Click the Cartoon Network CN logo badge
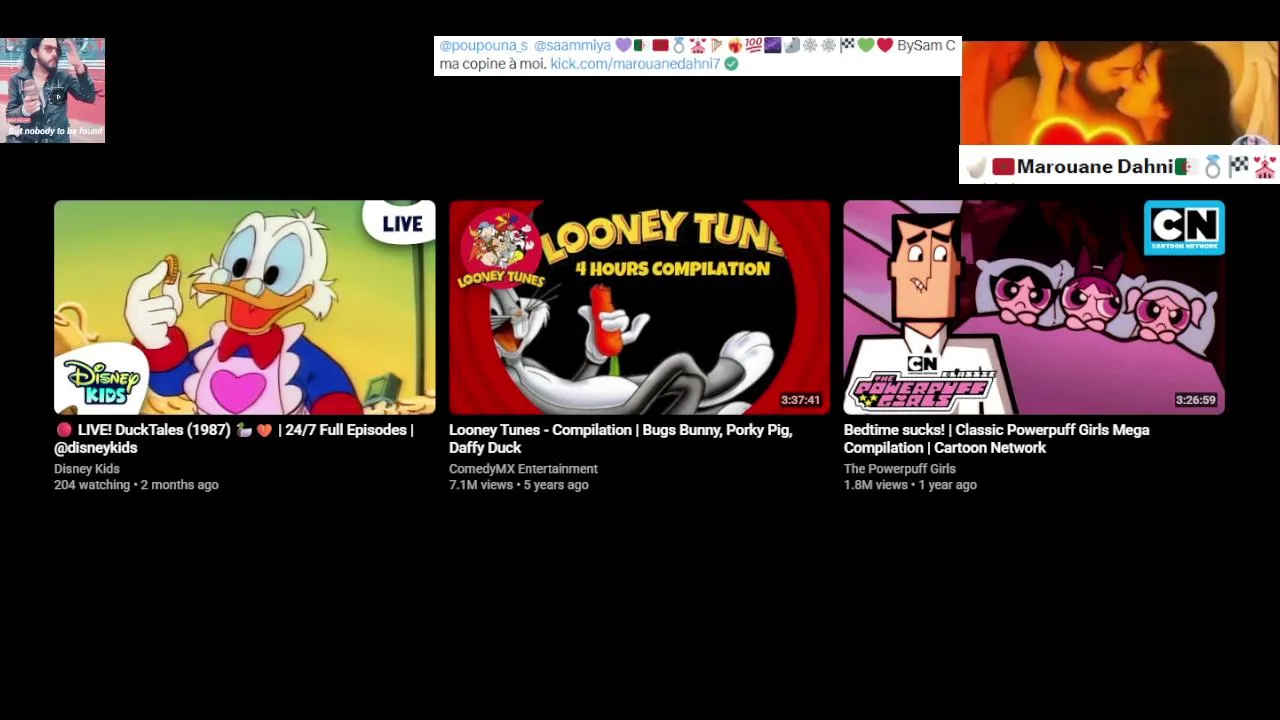Viewport: 1280px width, 720px height. point(1184,228)
